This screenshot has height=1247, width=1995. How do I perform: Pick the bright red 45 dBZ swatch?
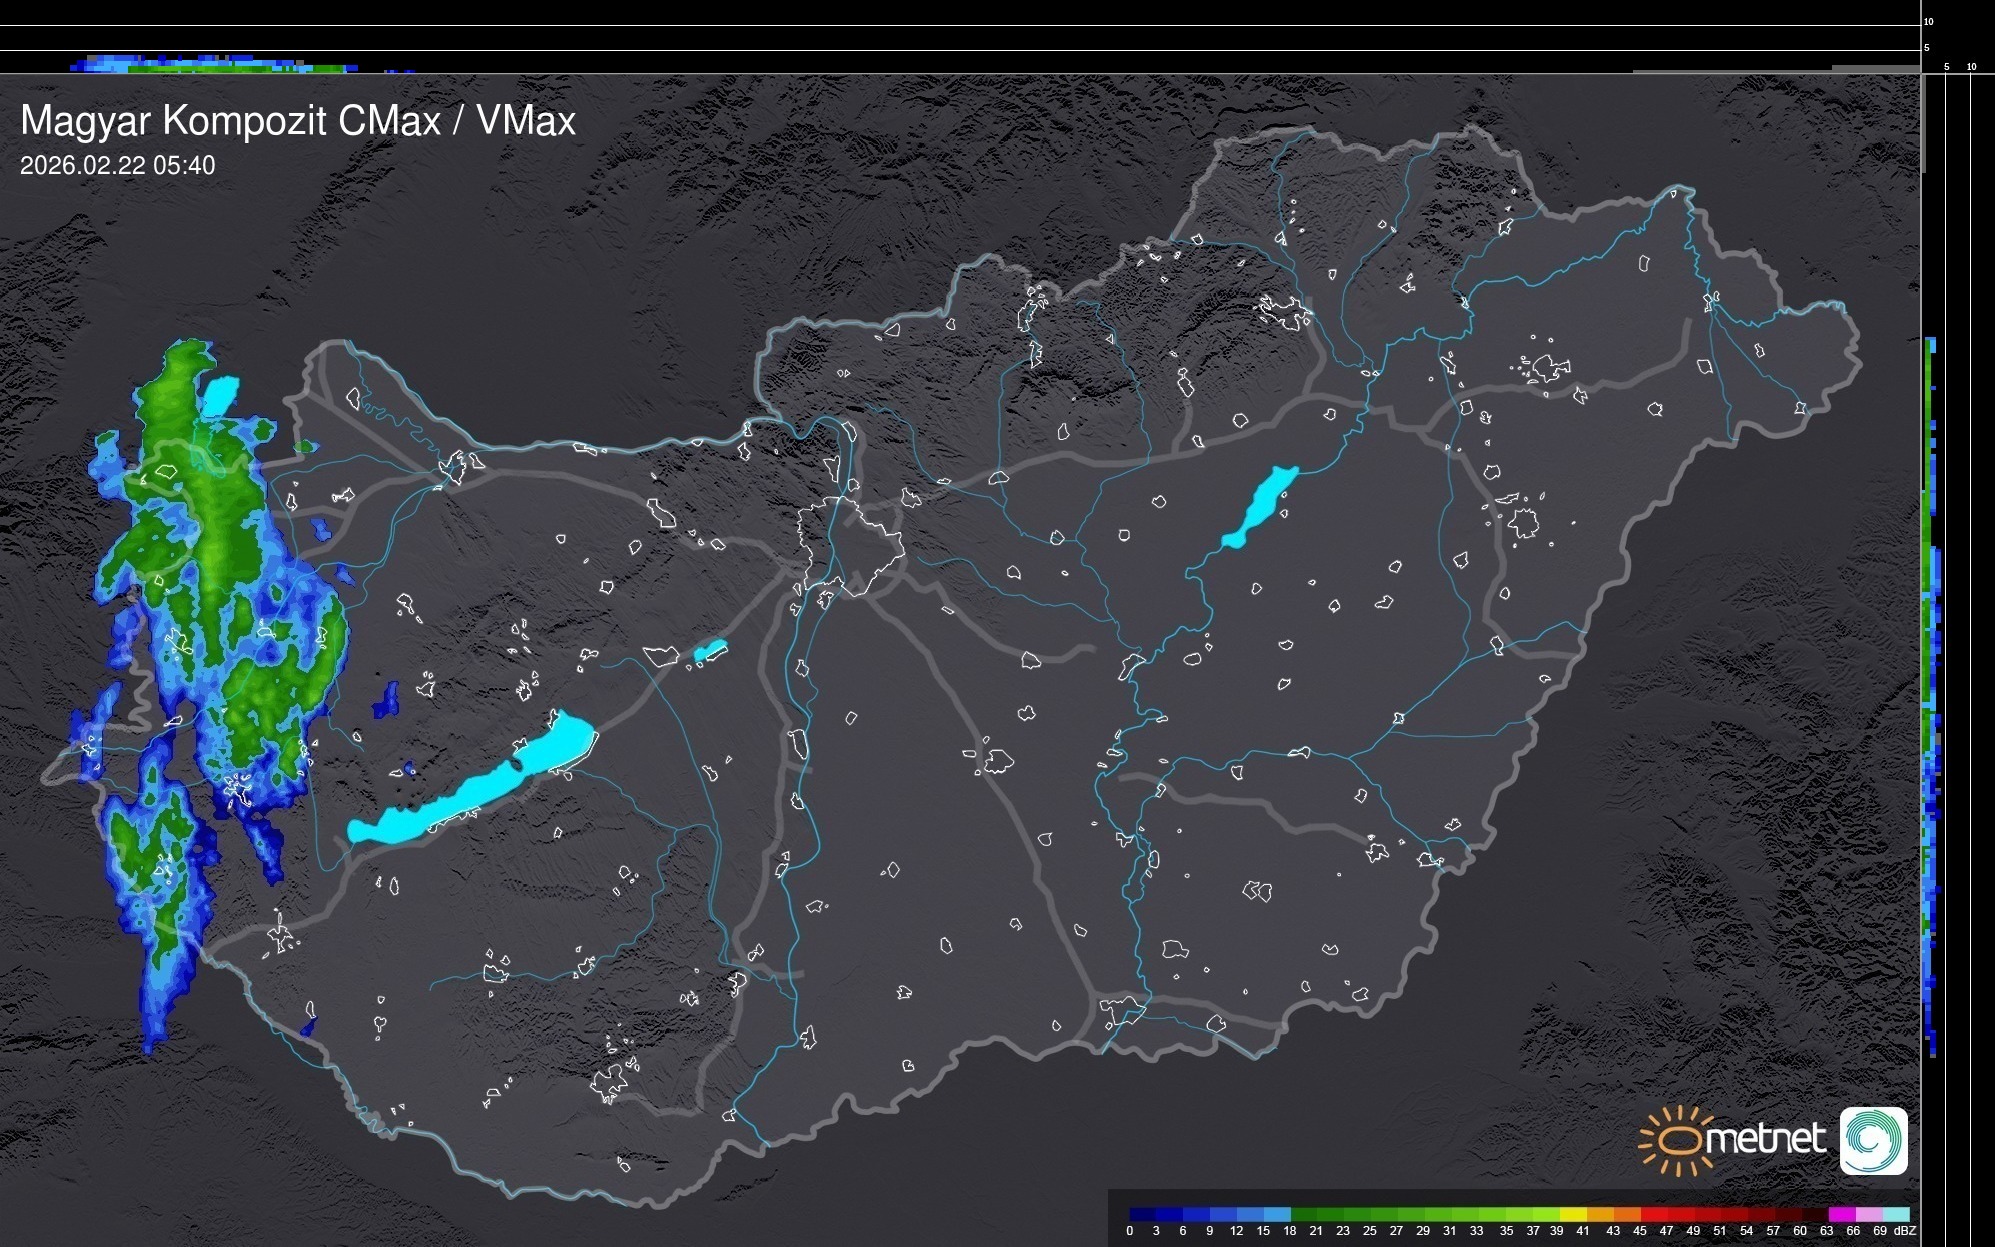pos(1652,1214)
